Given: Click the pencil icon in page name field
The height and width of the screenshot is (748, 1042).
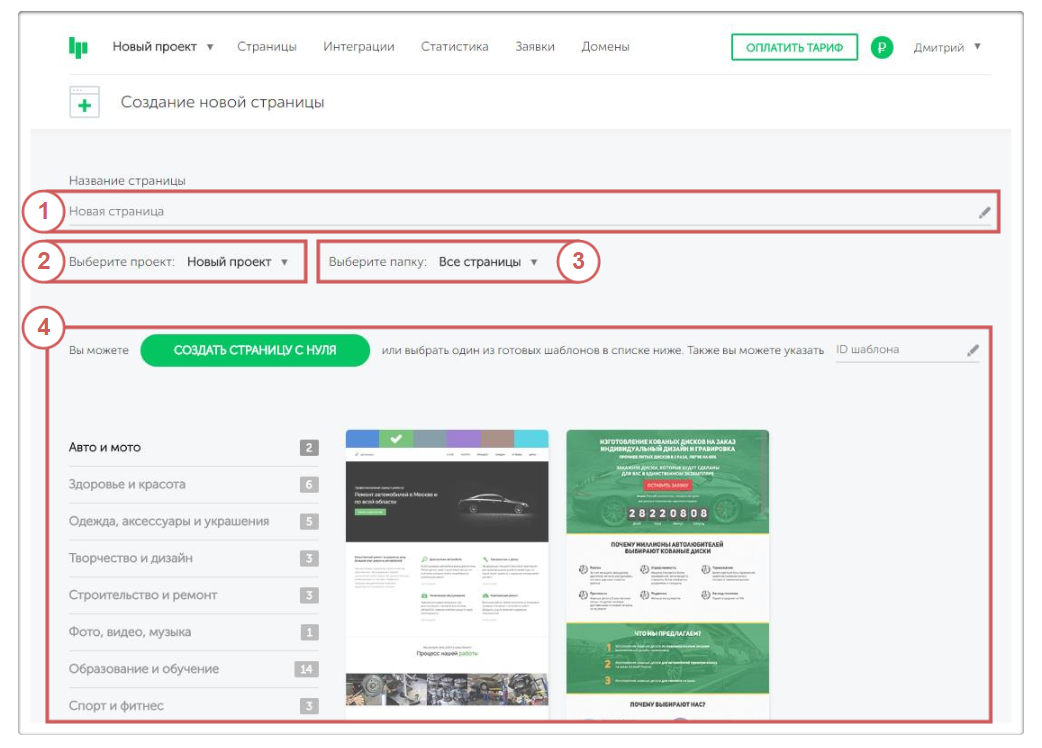Looking at the screenshot, I should coord(985,212).
